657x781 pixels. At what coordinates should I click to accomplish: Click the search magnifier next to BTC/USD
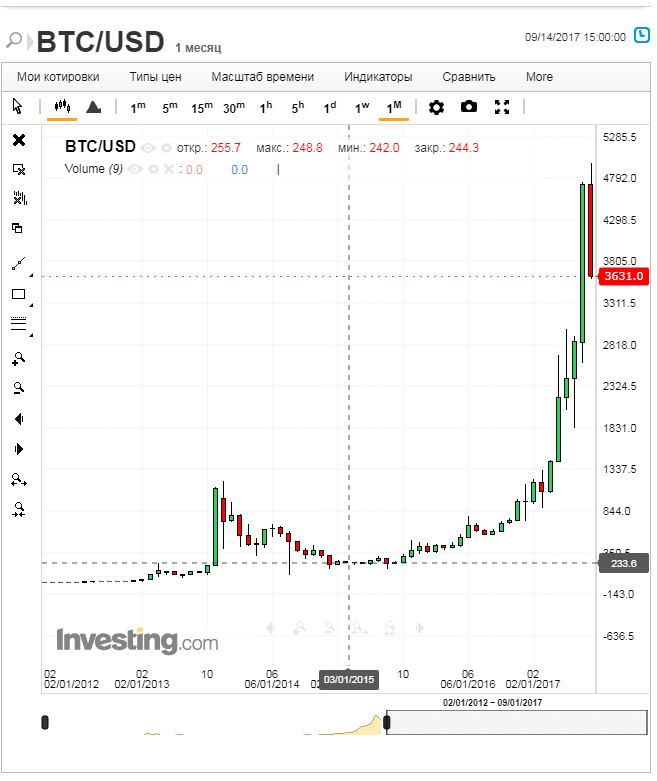click(x=14, y=40)
